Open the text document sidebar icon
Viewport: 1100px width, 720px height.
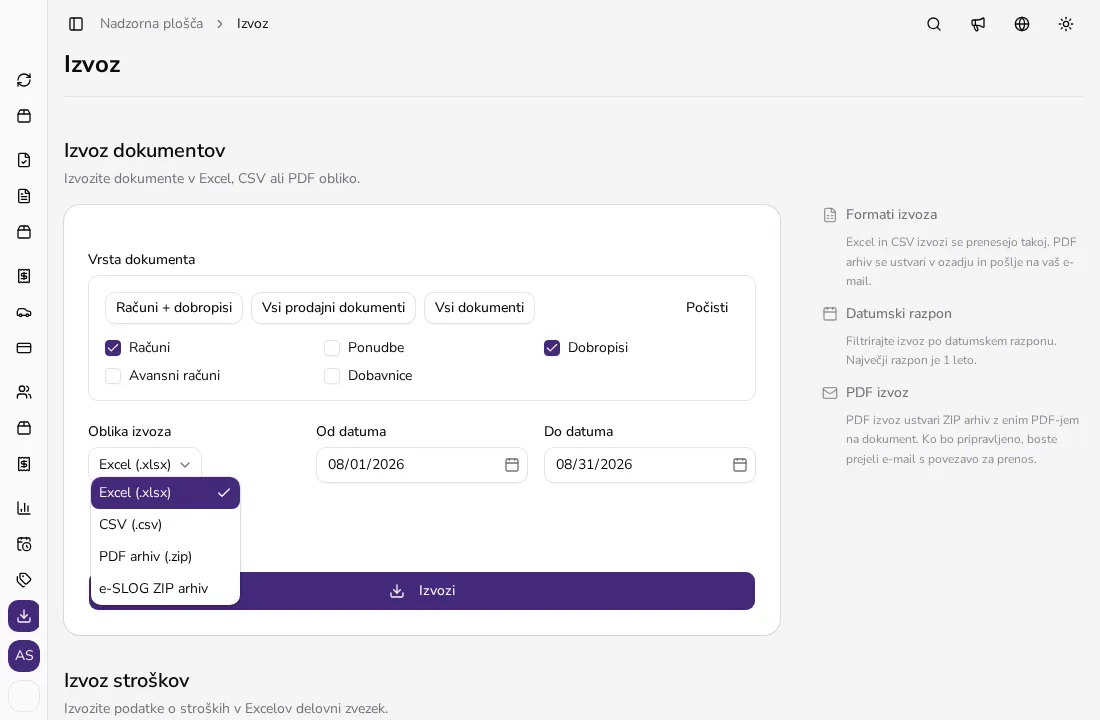(x=24, y=196)
